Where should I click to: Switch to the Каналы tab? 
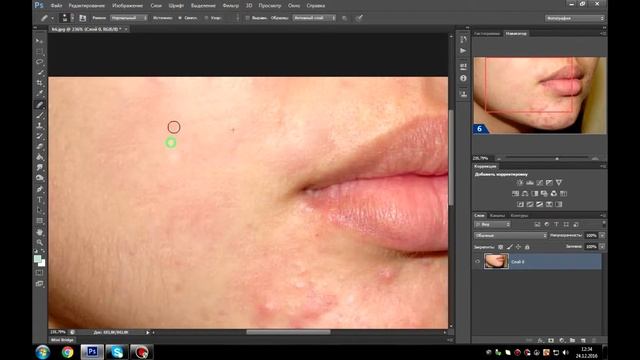point(497,216)
